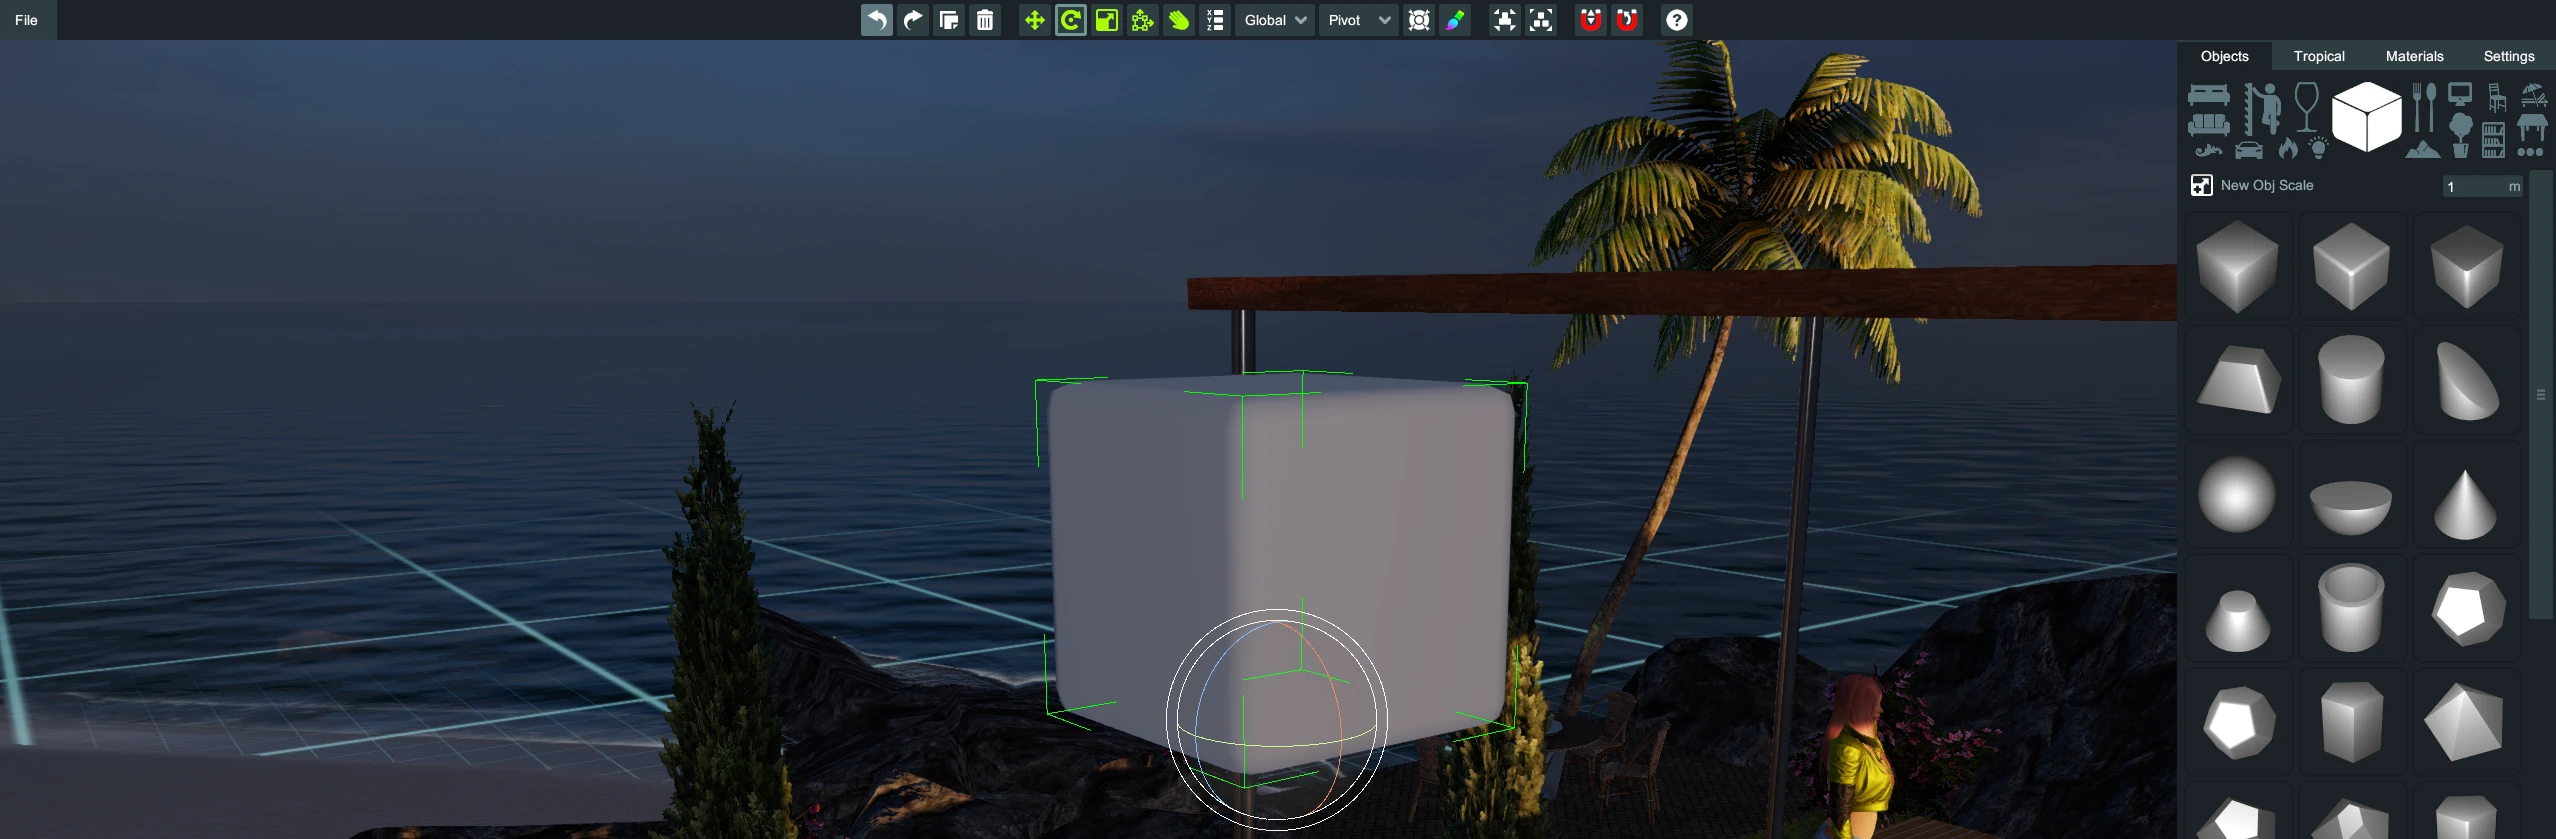The image size is (2556, 839).
Task: Open the three-dots more categories icon
Action: coord(2530,152)
